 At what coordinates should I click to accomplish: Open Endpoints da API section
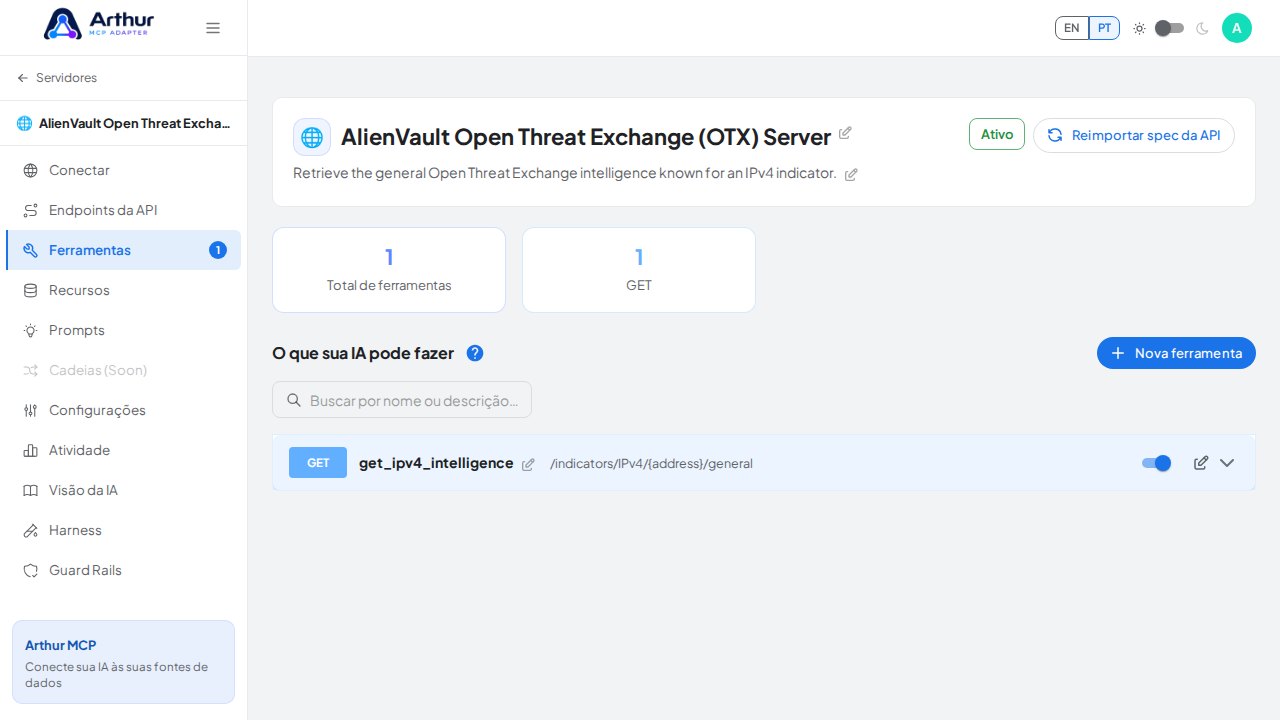point(123,210)
